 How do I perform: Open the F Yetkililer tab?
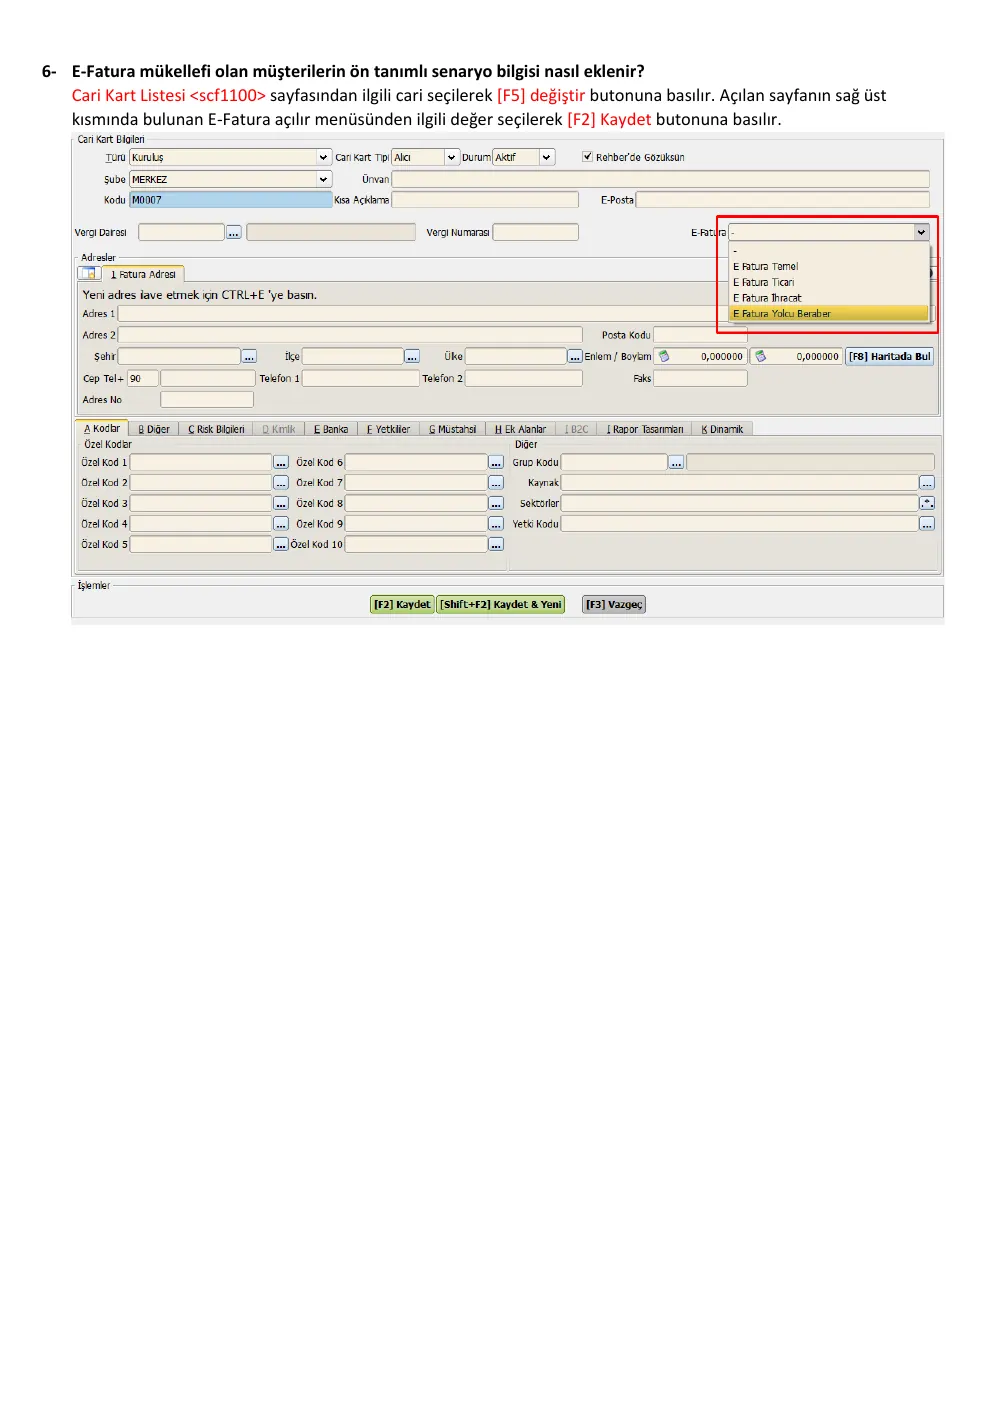(x=388, y=429)
